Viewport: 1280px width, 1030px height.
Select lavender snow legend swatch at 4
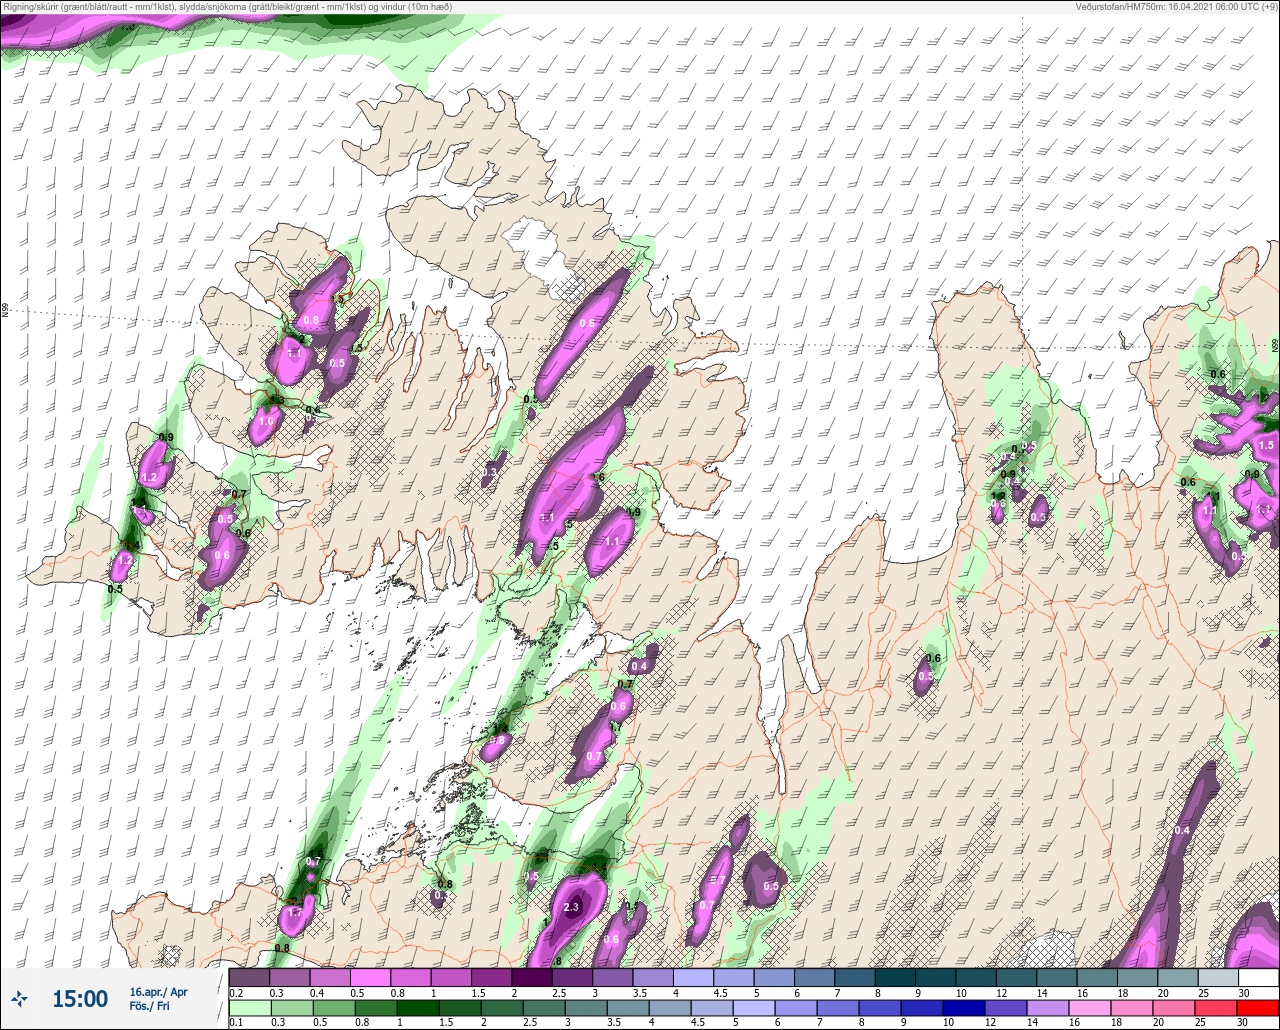693,977
